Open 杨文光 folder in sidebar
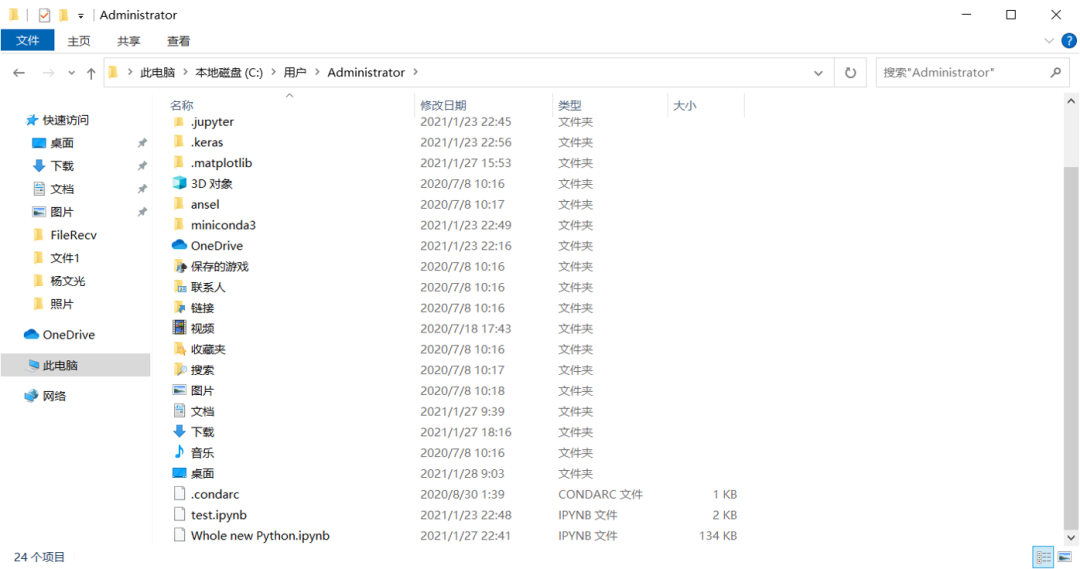The image size is (1080, 569). [x=68, y=281]
